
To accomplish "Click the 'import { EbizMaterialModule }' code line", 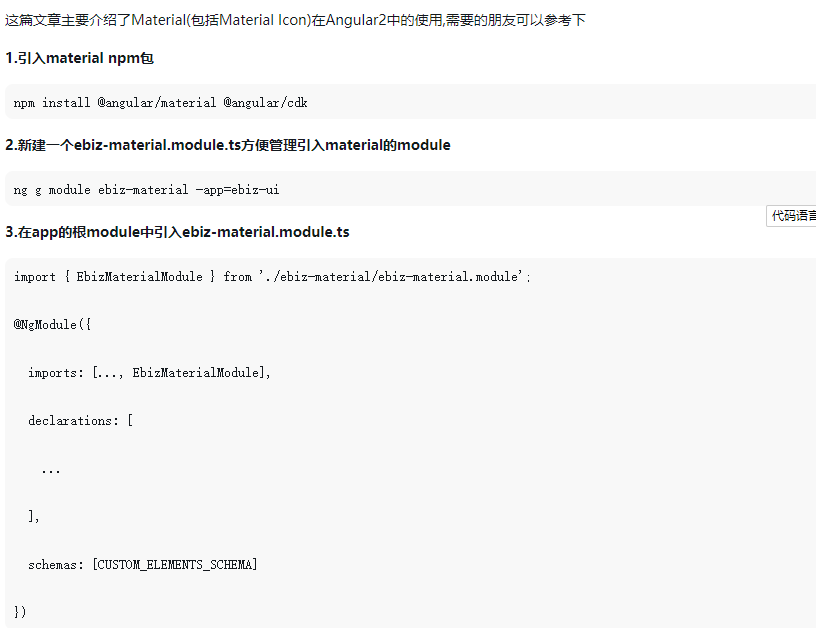I will point(272,277).
